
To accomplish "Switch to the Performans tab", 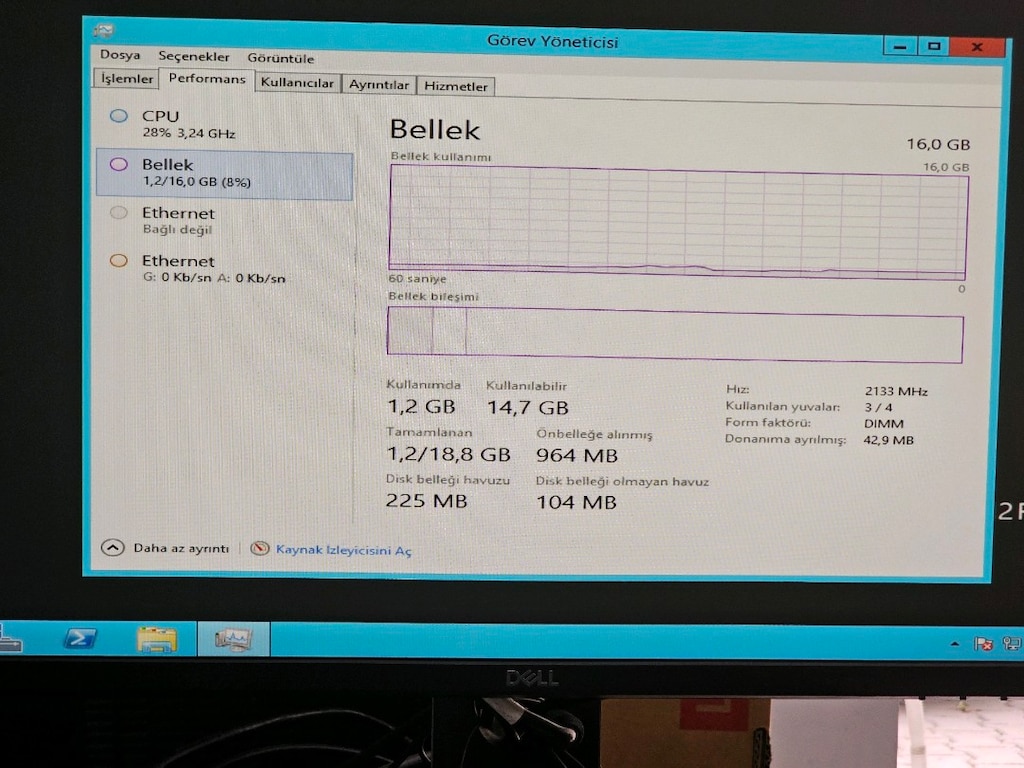I will click(206, 79).
